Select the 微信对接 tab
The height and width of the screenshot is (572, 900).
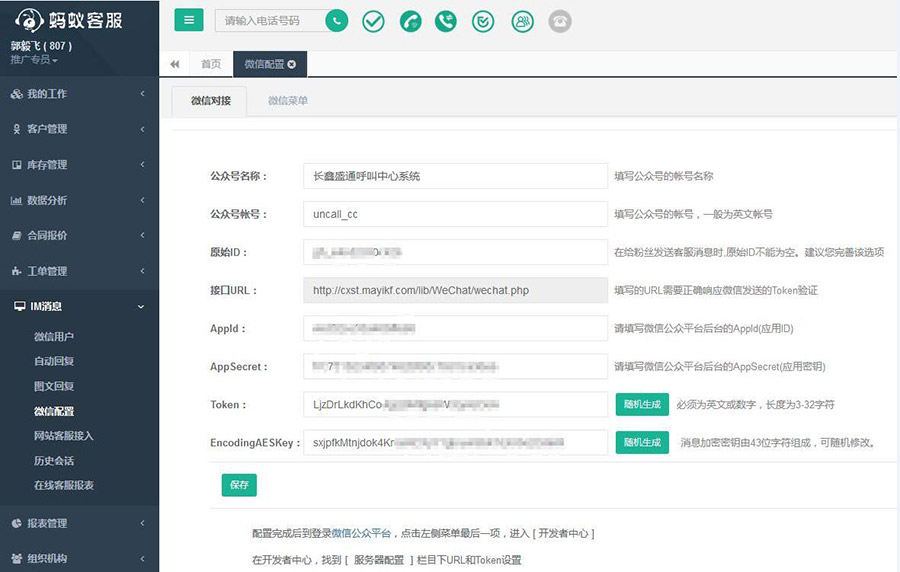pyautogui.click(x=211, y=101)
